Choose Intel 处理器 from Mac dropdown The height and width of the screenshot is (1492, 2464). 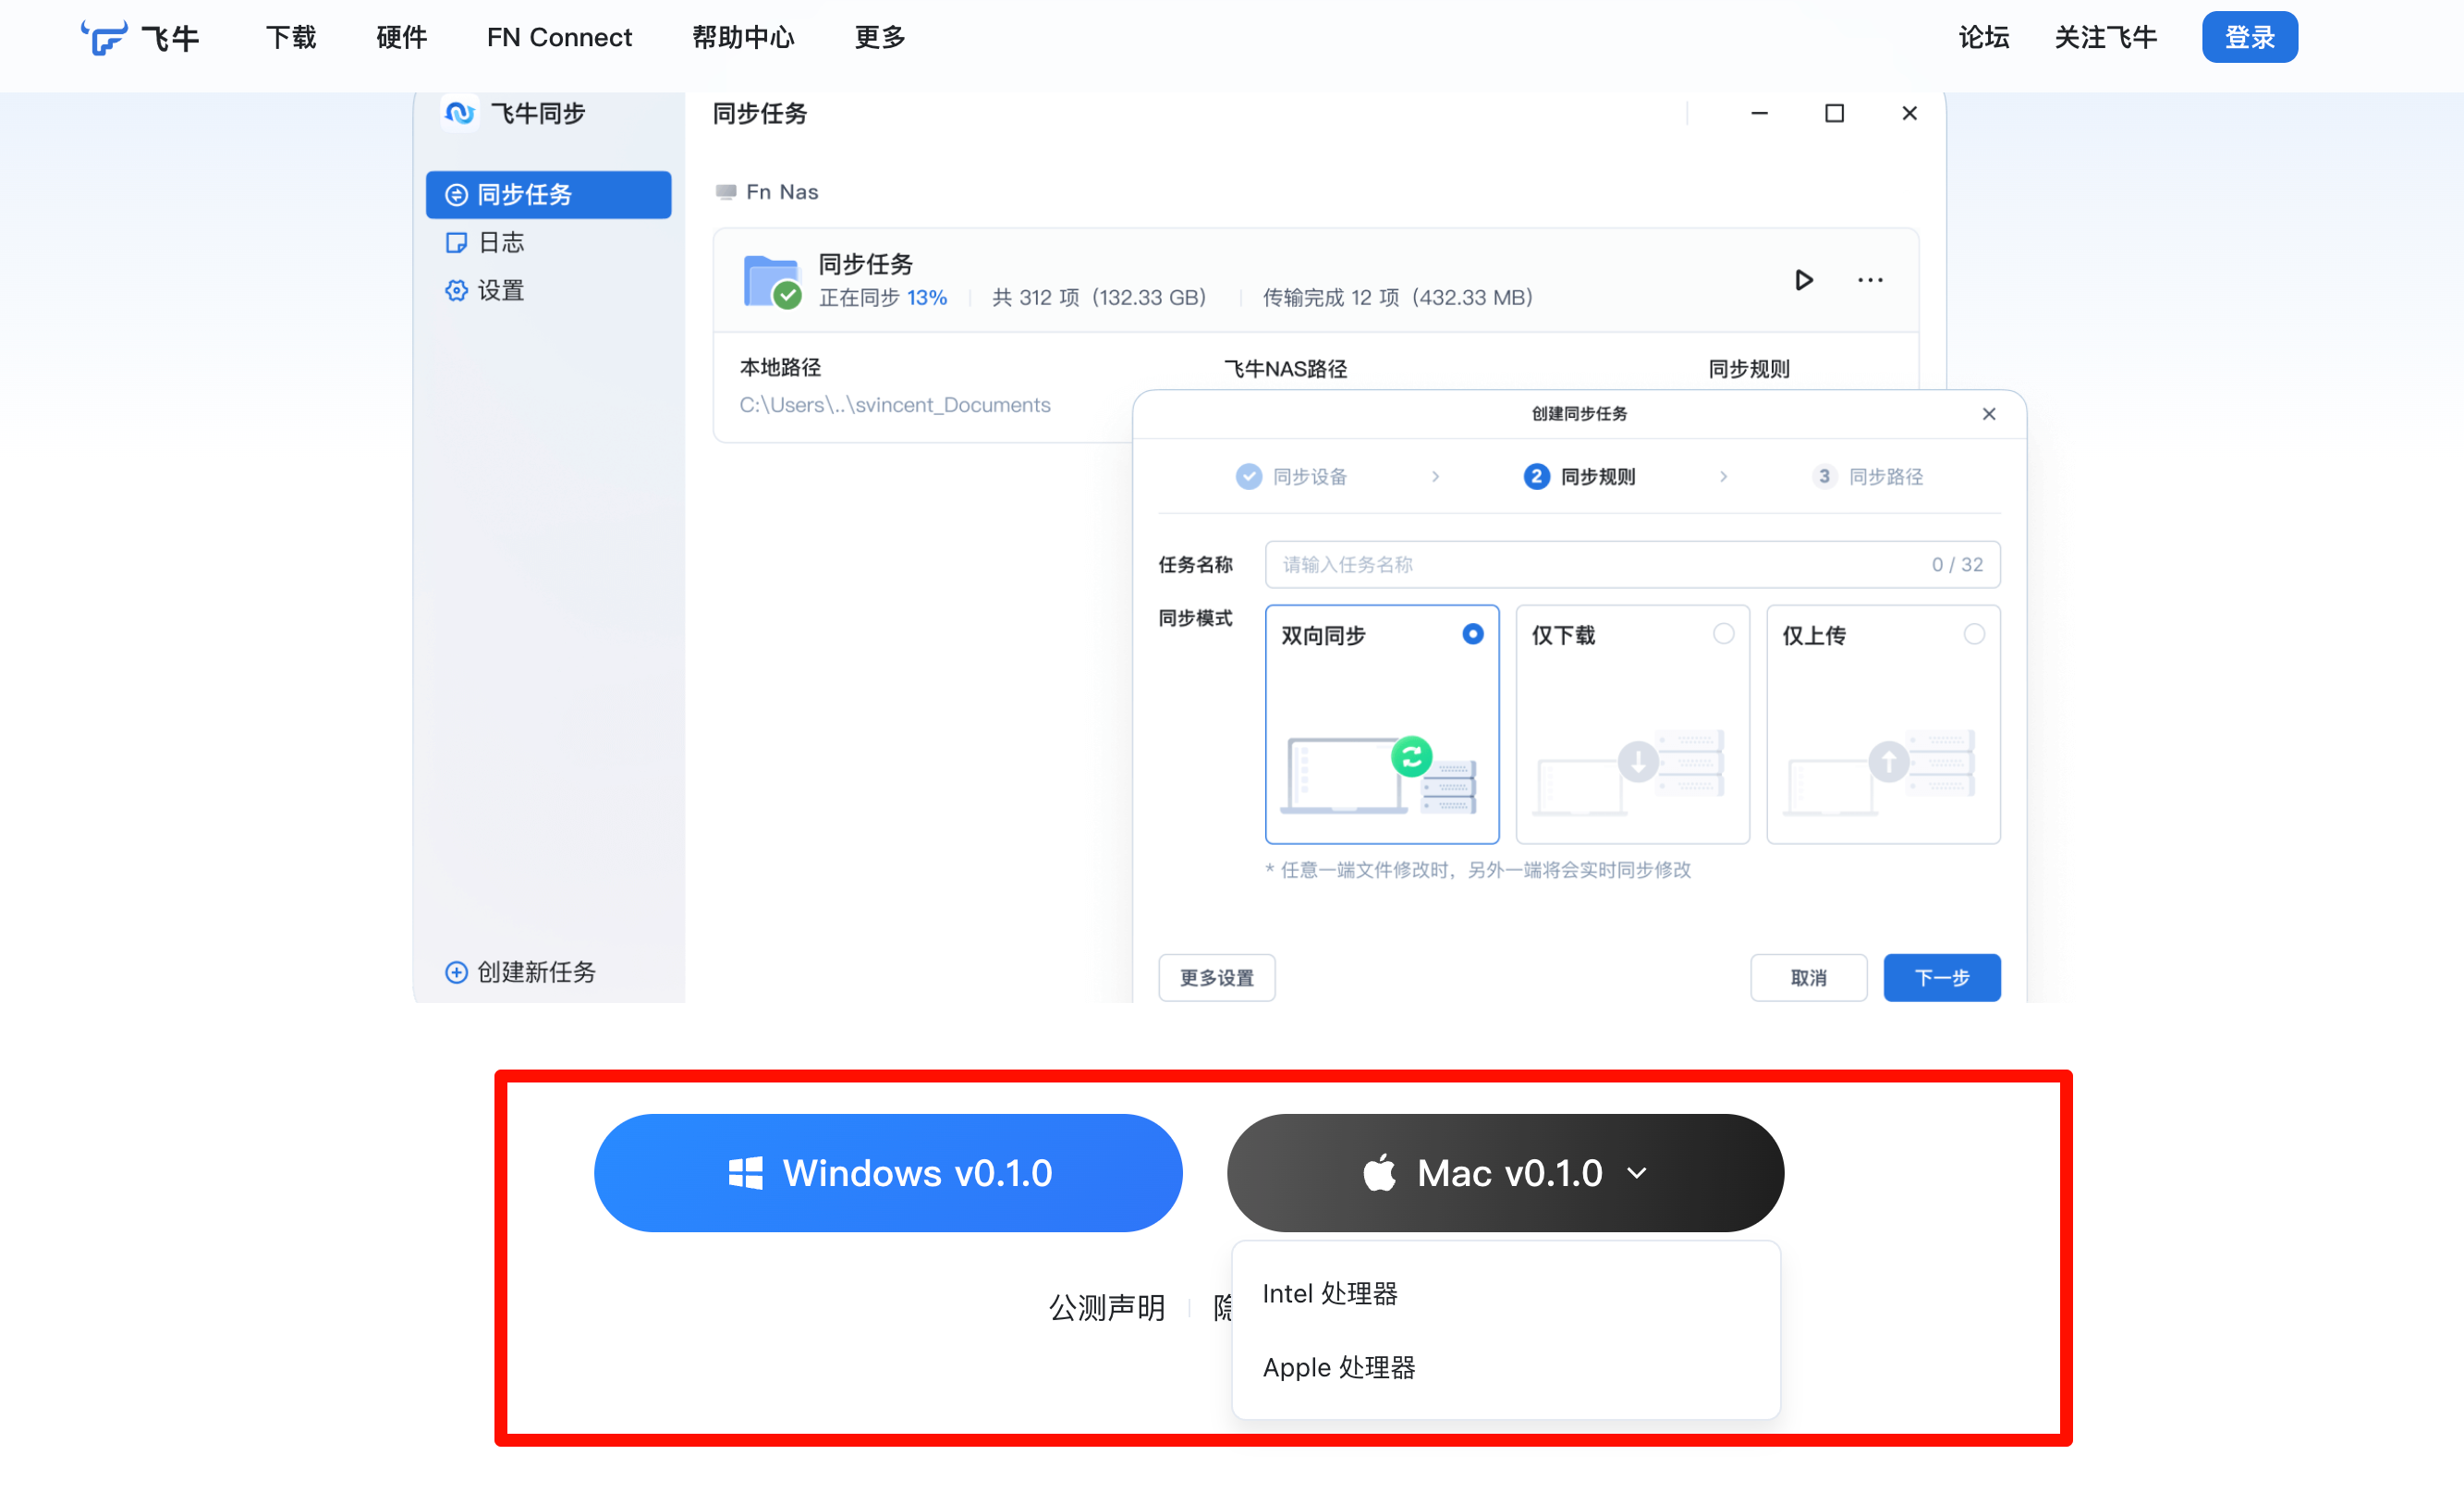click(1330, 1294)
